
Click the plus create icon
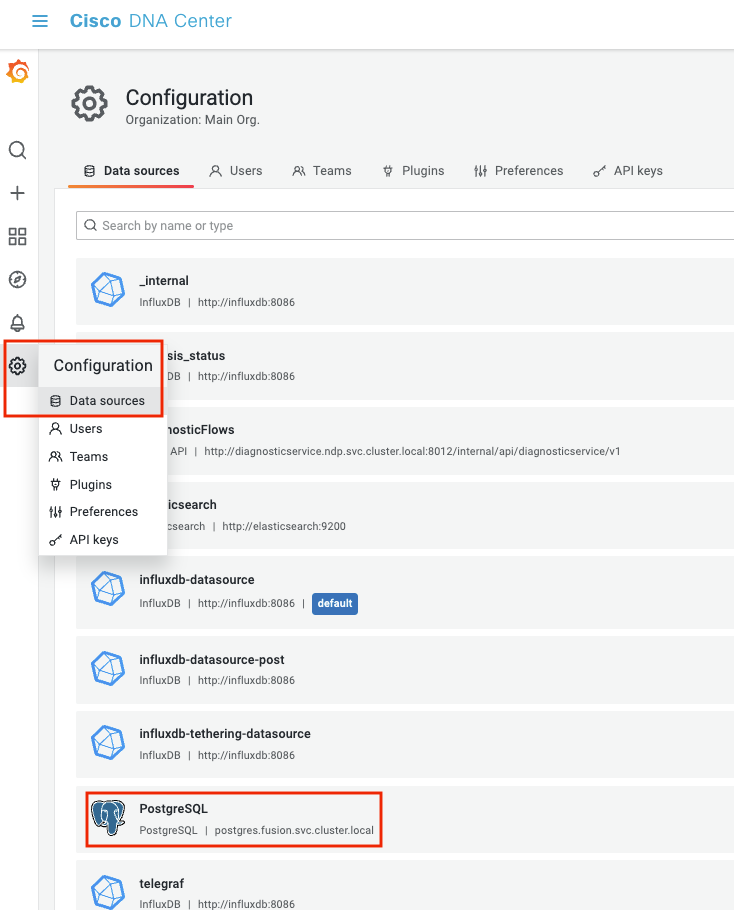point(17,193)
